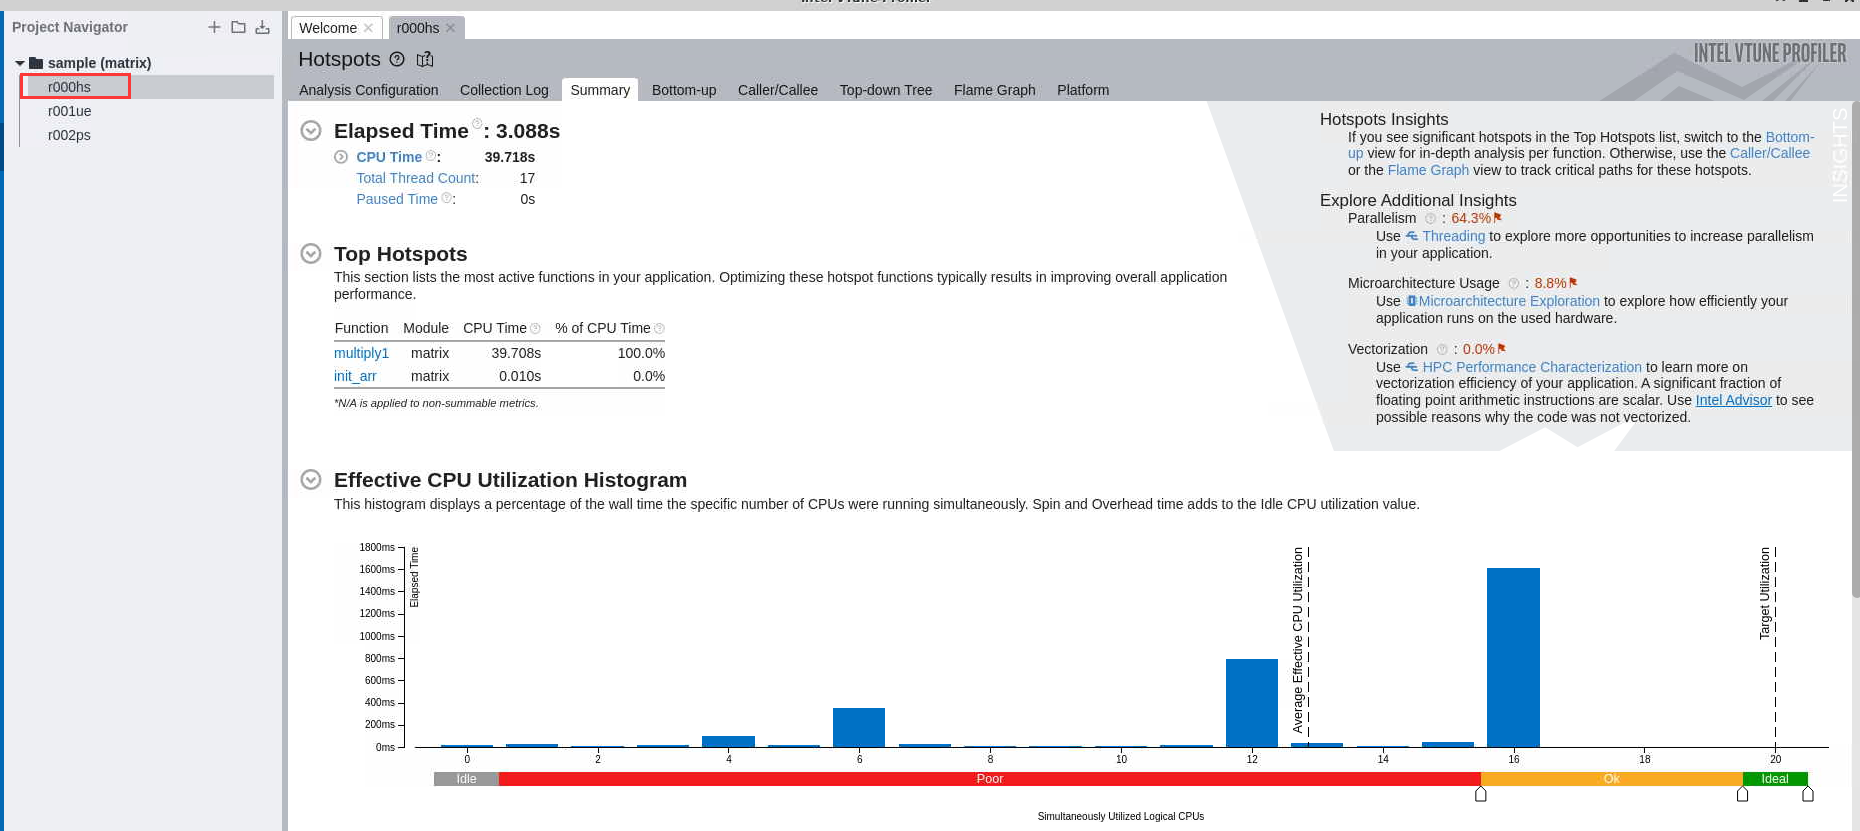Click the Vectorization info icon
1860x831 pixels.
point(1442,349)
